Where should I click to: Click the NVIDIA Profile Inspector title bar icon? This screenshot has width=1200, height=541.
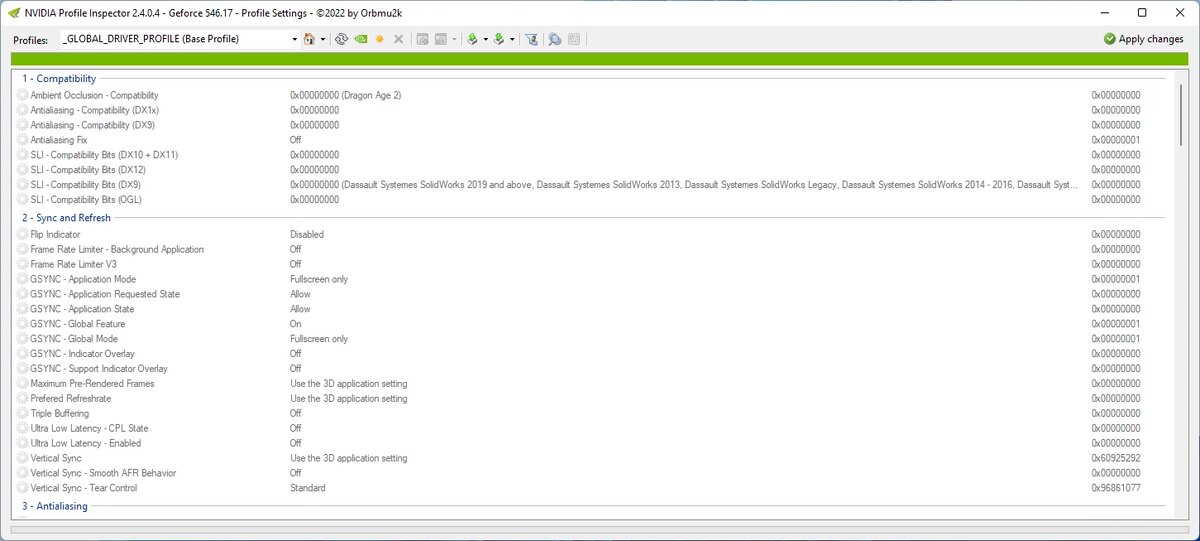click(13, 12)
